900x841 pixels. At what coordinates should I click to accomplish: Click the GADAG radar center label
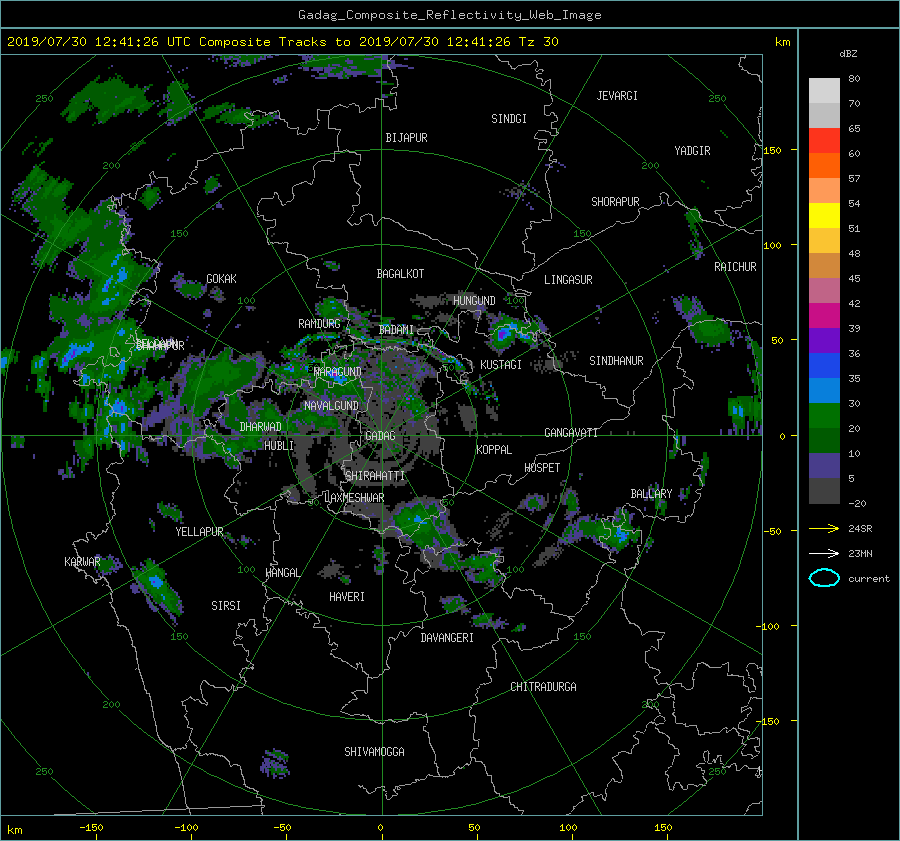pos(380,436)
